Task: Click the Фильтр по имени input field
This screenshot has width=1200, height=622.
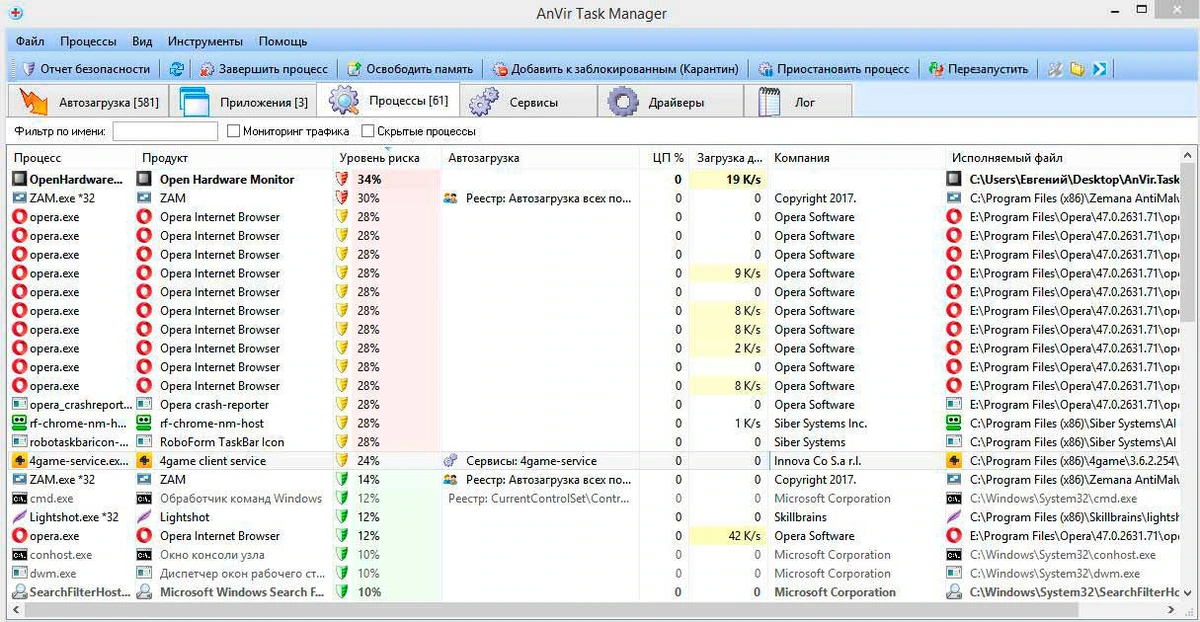Action: (165, 131)
